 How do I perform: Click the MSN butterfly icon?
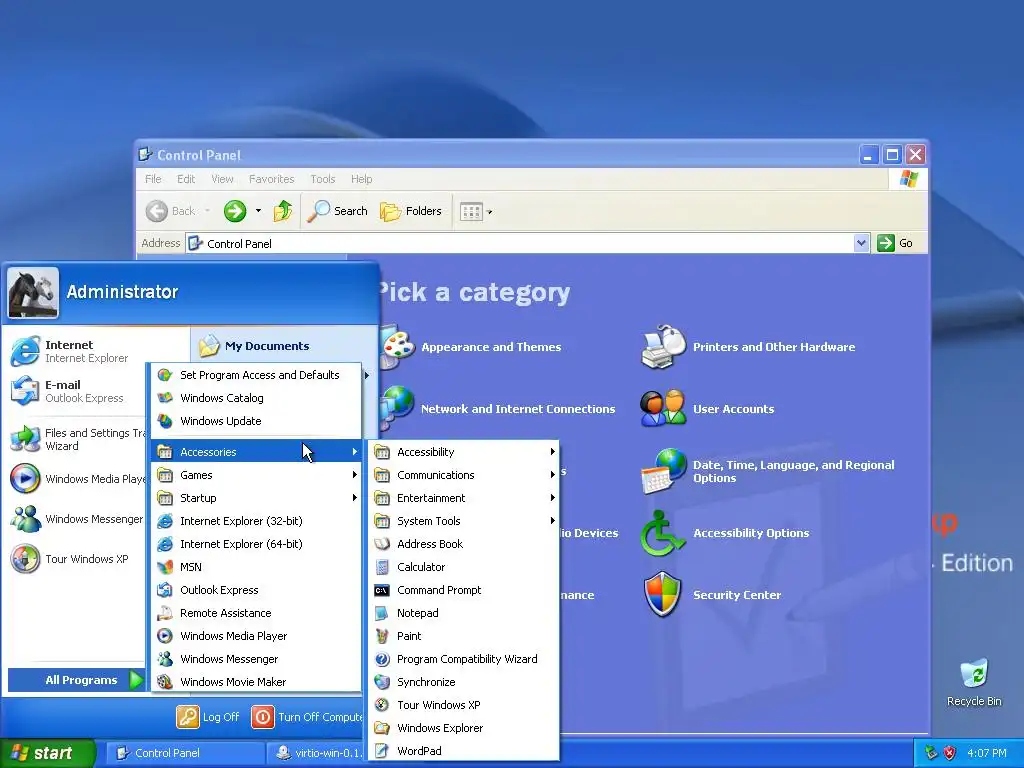[165, 567]
